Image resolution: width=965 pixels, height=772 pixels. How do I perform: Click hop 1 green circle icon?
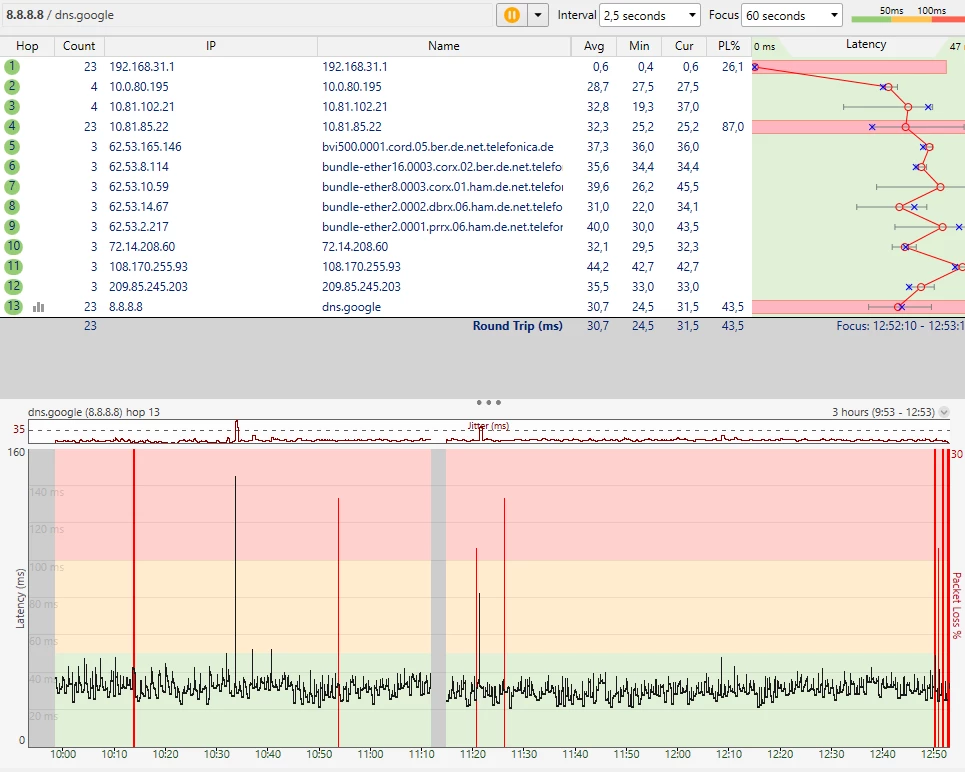point(12,66)
